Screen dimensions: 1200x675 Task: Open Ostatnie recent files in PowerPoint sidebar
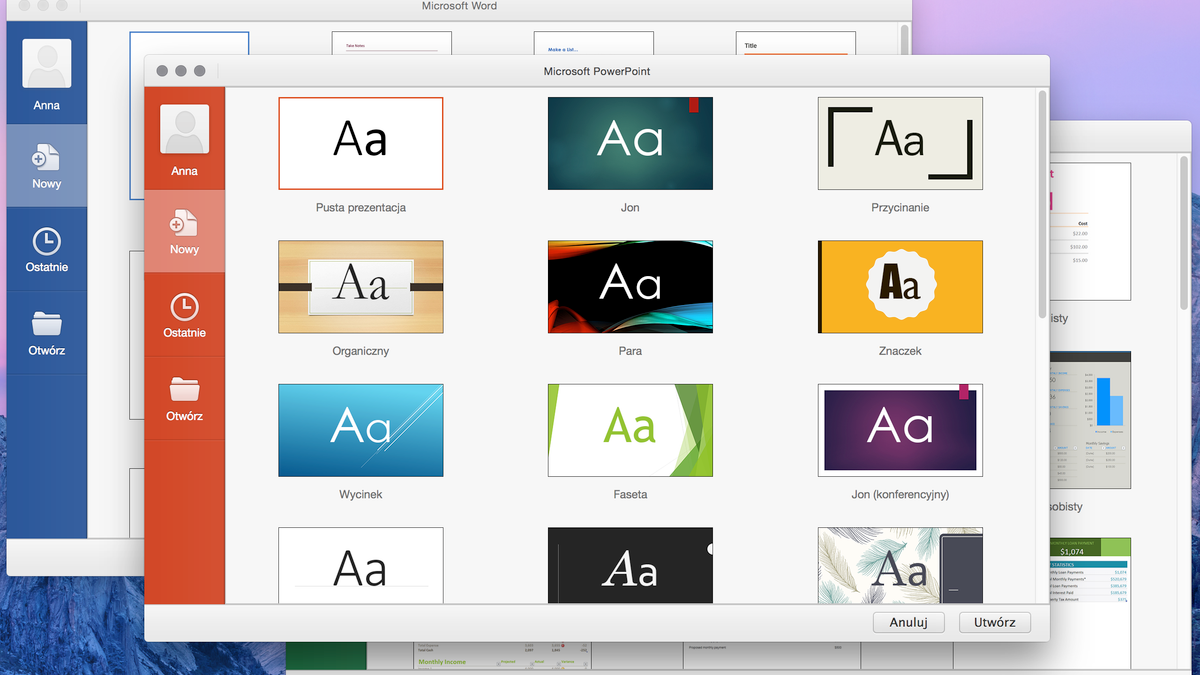(x=184, y=314)
